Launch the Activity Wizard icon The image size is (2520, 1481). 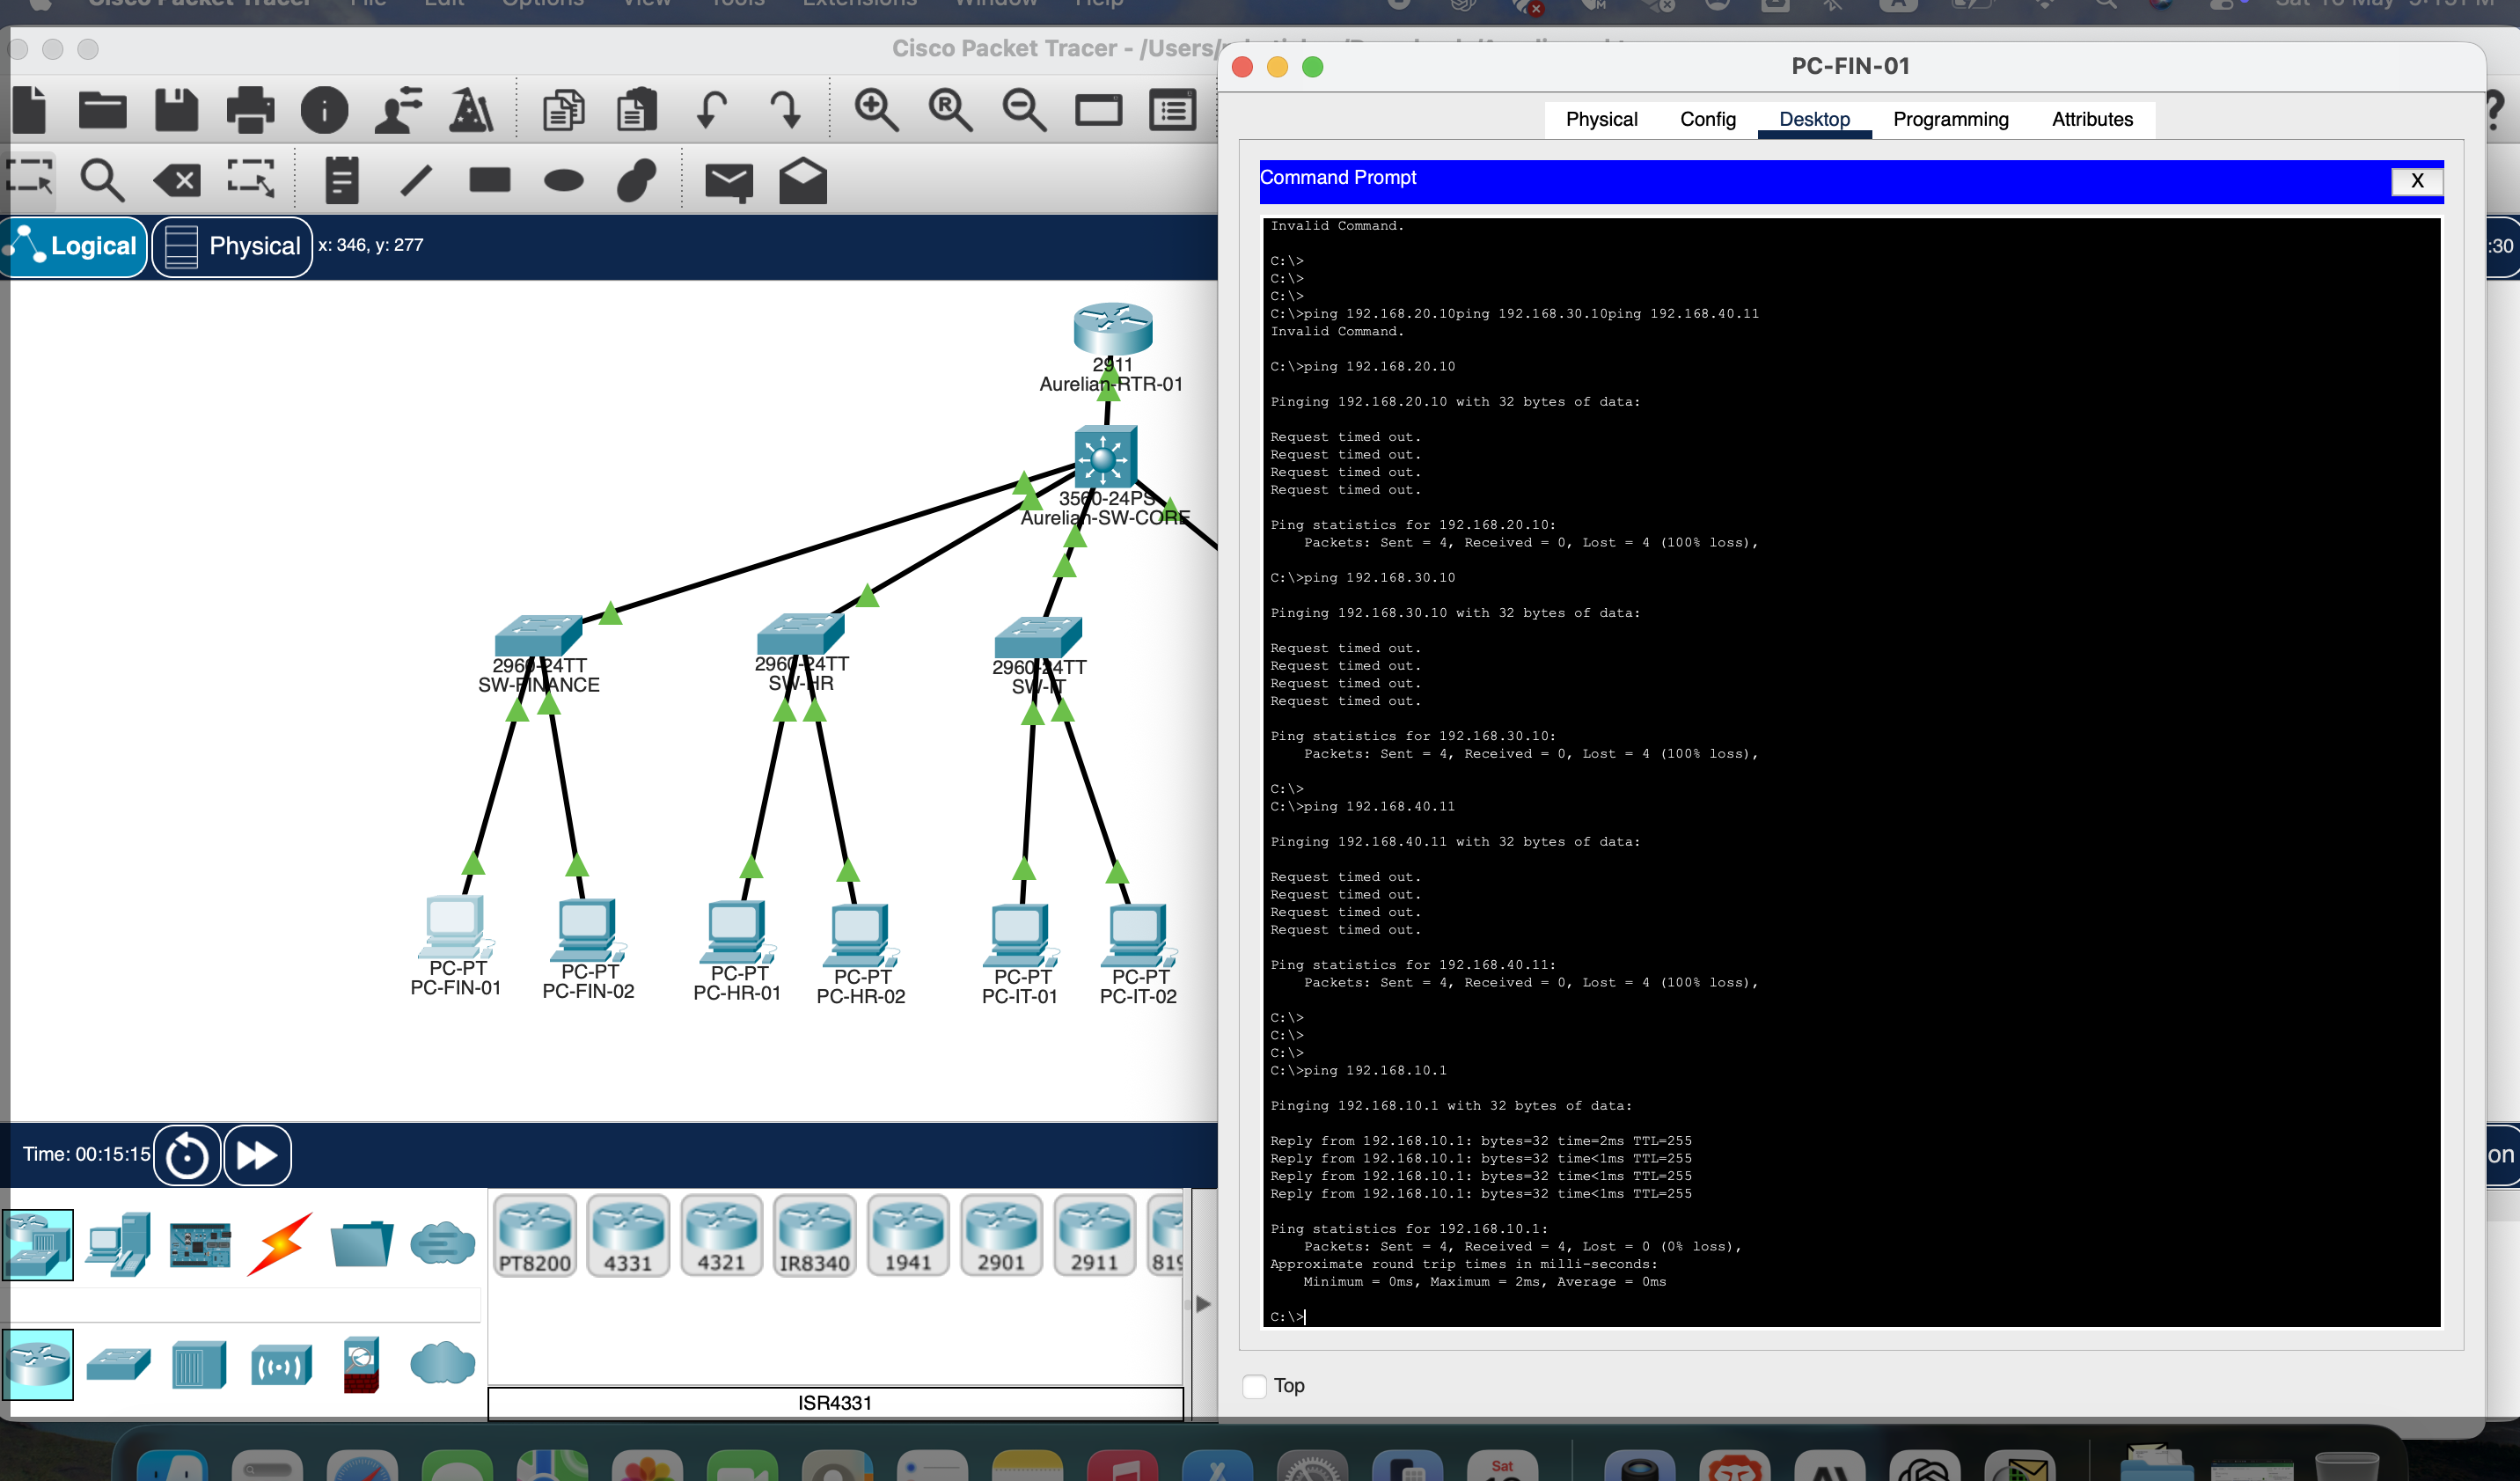[x=398, y=109]
